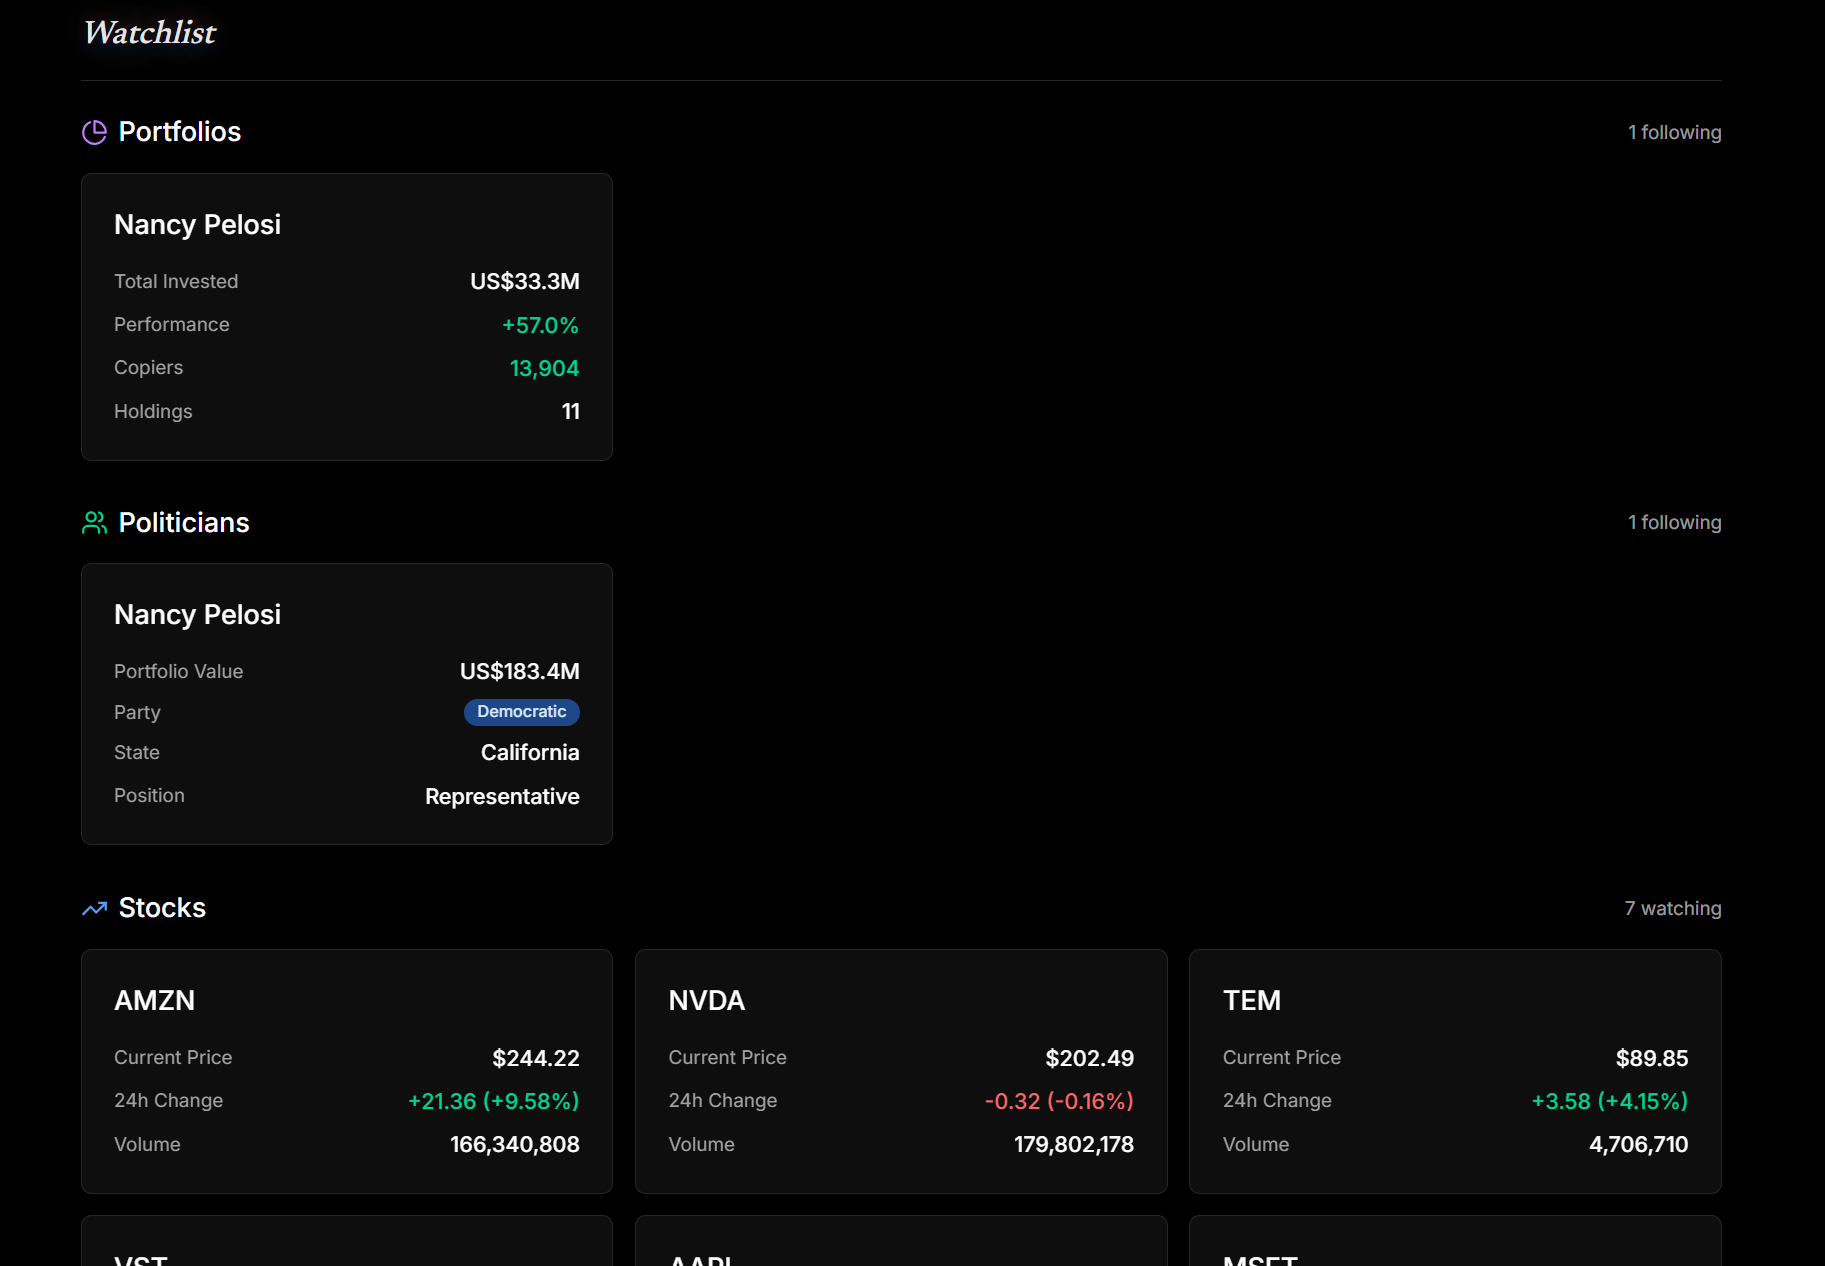1825x1266 pixels.
Task: Click the Democratic party badge
Action: tap(521, 712)
